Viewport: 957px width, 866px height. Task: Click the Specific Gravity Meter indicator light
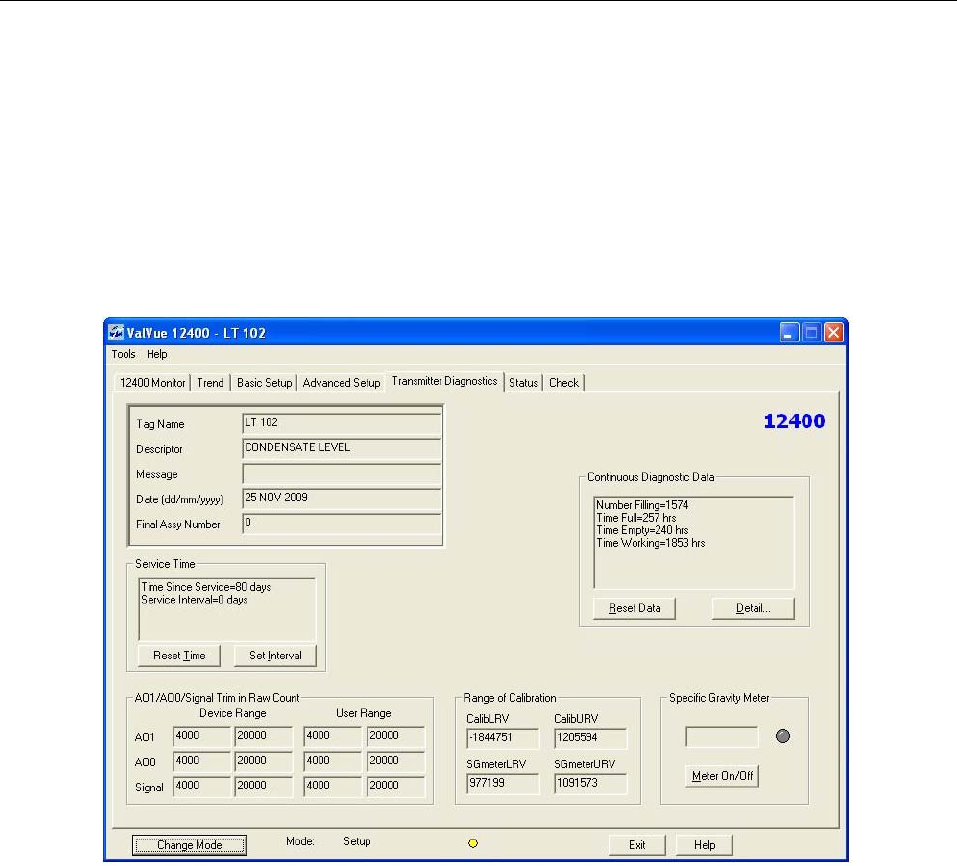[782, 736]
